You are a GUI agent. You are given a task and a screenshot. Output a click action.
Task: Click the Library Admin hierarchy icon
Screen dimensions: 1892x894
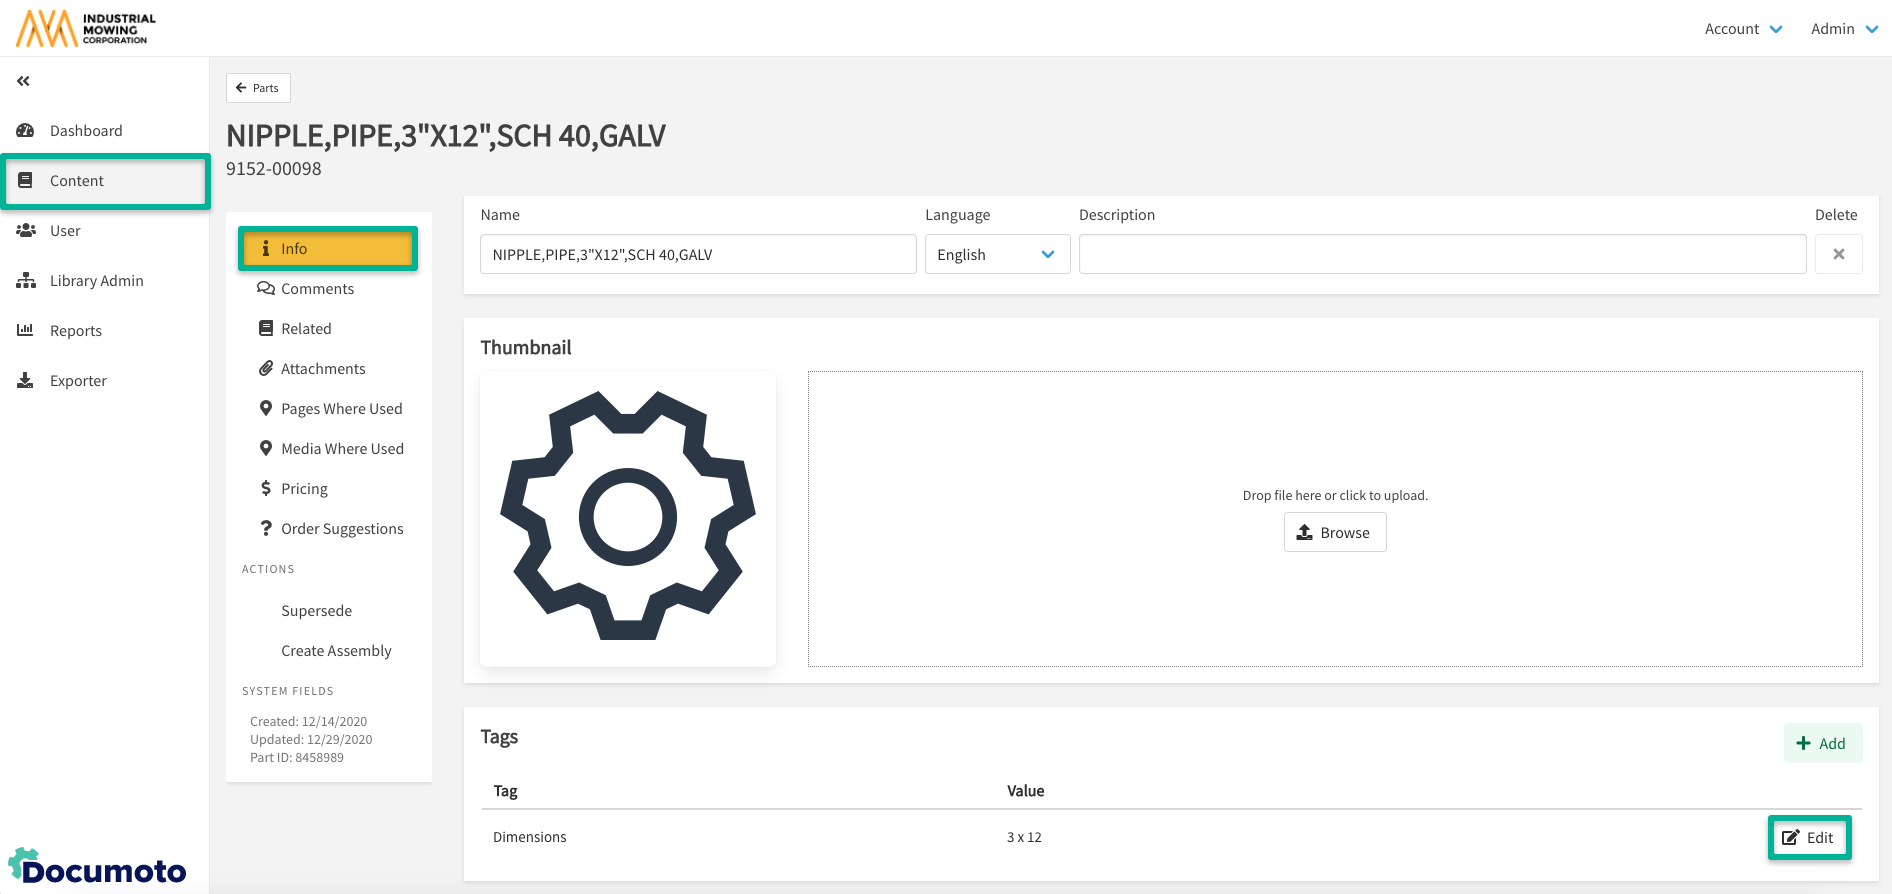point(26,281)
